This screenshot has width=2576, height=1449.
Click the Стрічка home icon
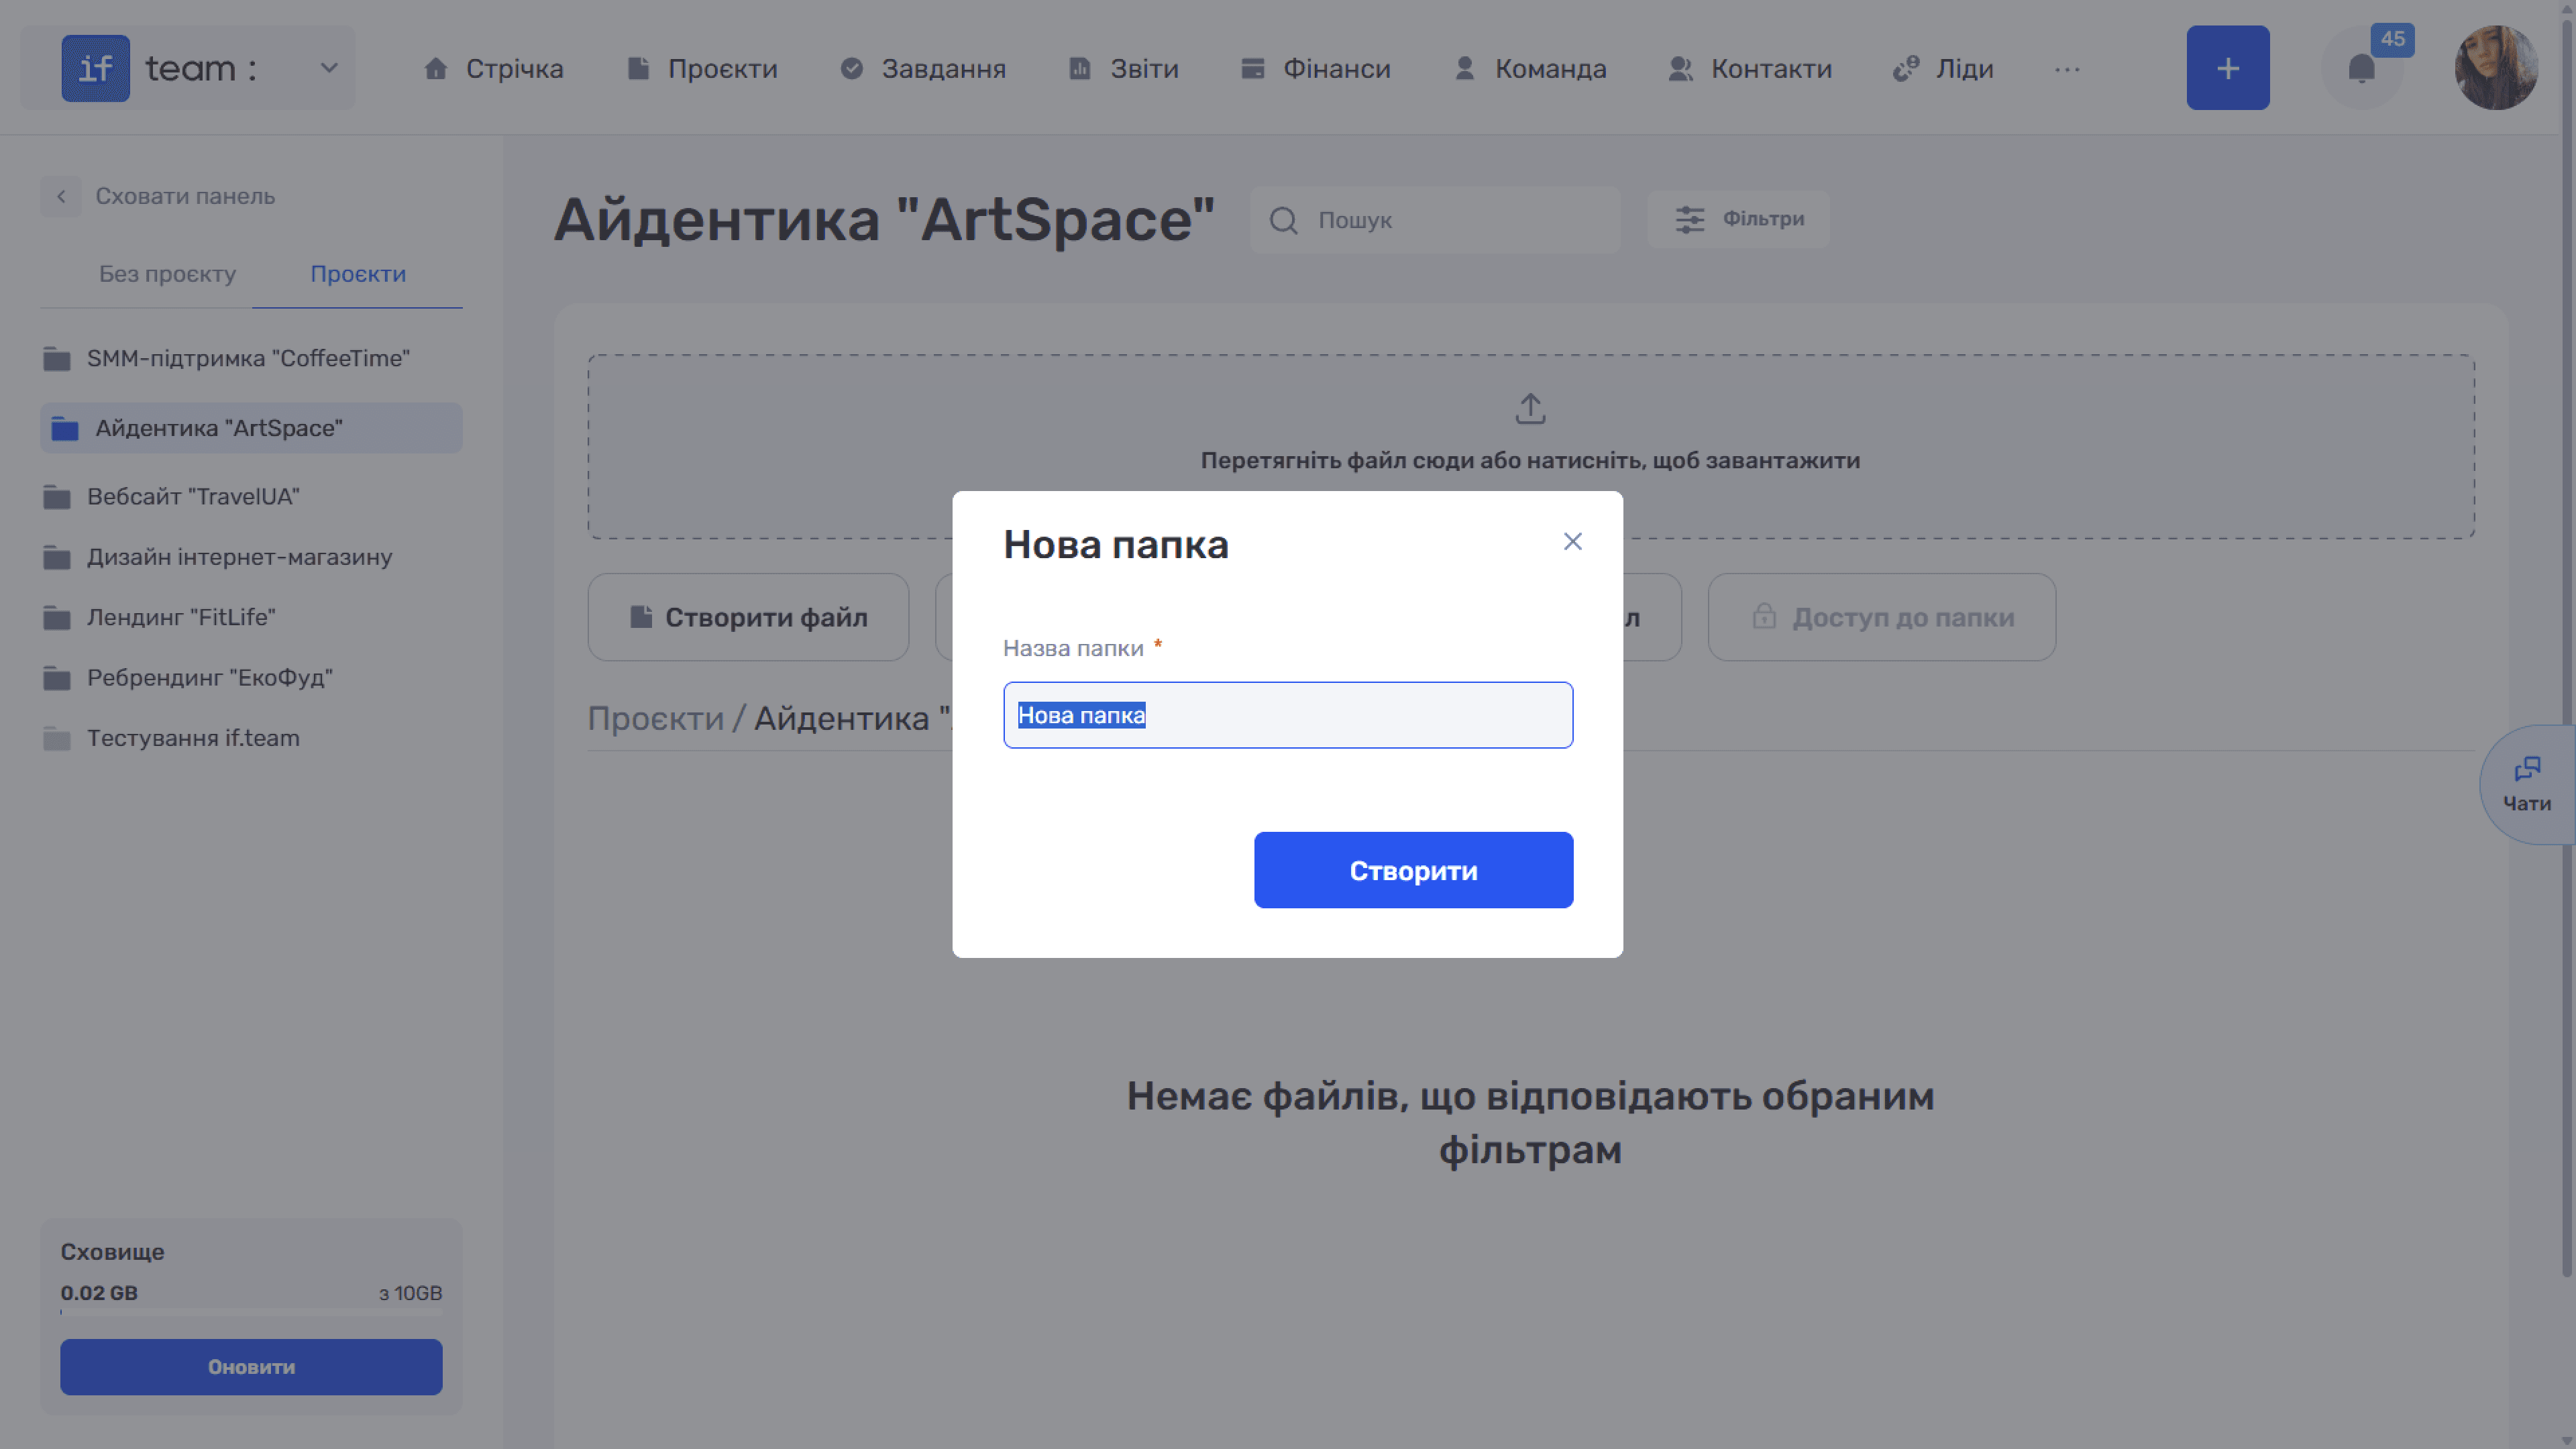click(435, 68)
